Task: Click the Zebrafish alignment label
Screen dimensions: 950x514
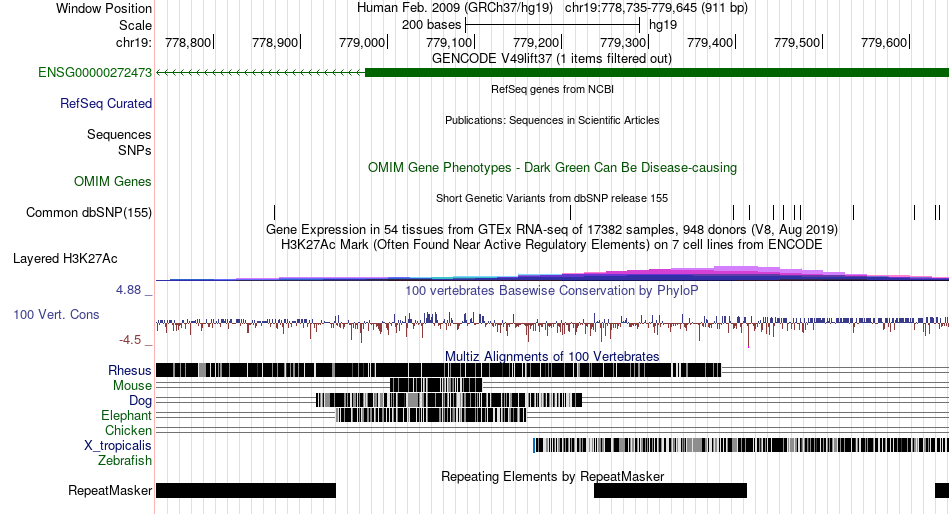Action: pos(125,461)
